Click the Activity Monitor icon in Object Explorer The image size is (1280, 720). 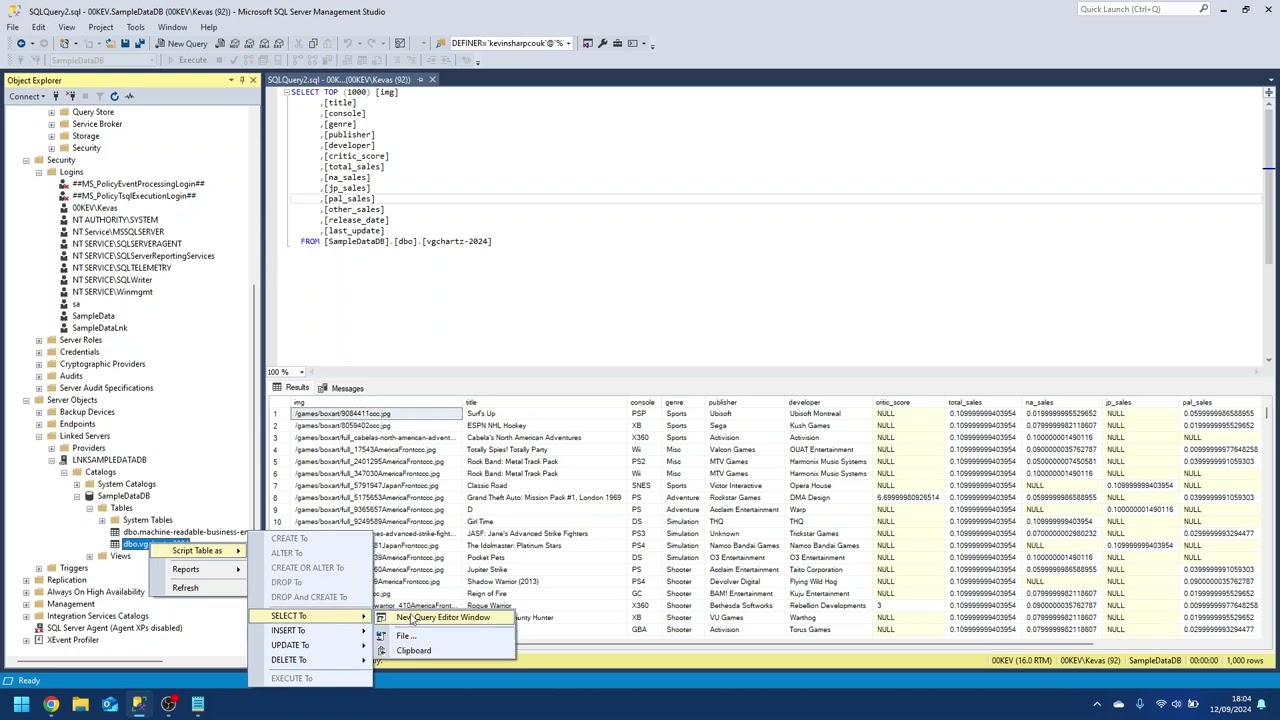pyautogui.click(x=129, y=96)
